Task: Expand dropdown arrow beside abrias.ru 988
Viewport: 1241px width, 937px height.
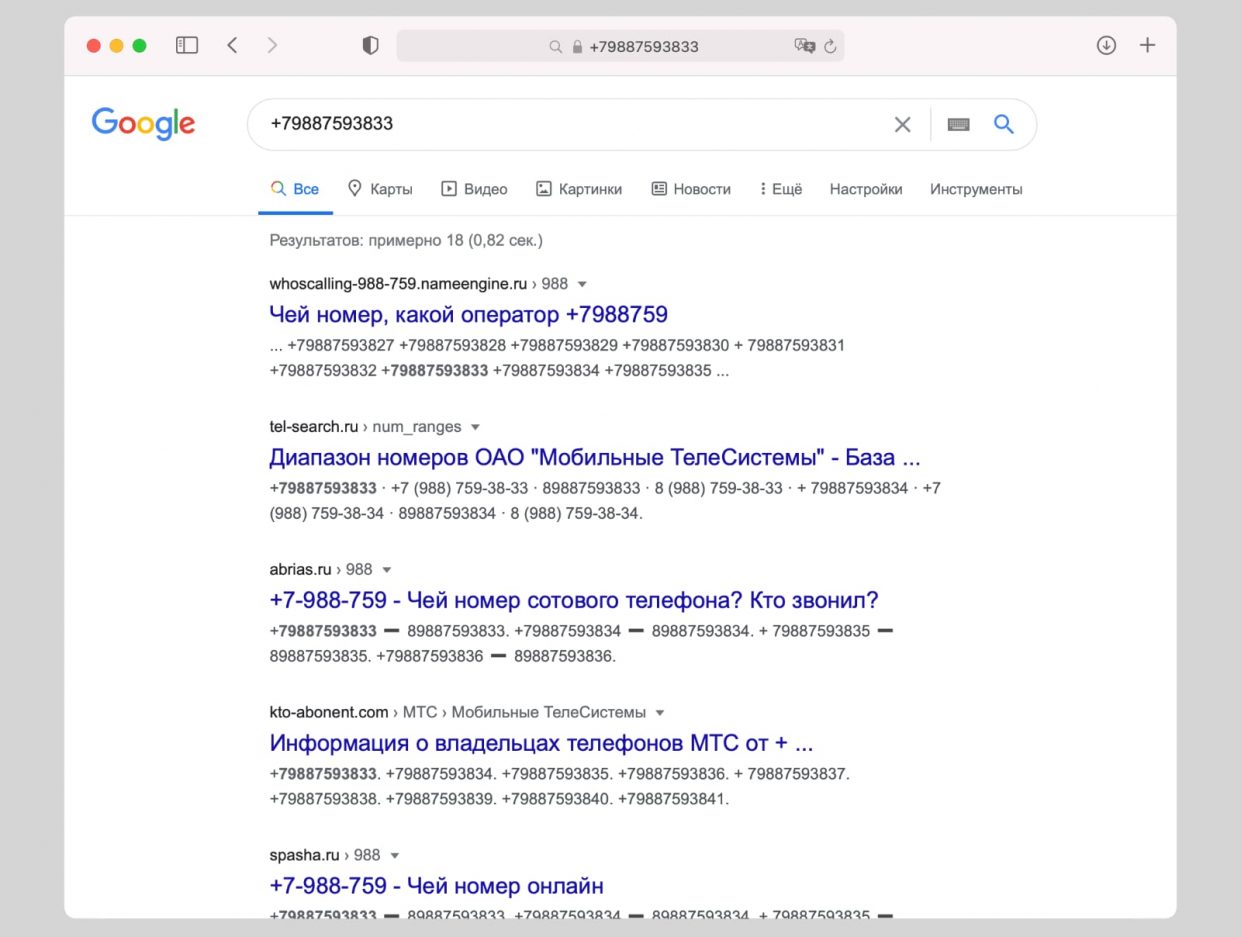Action: (387, 570)
